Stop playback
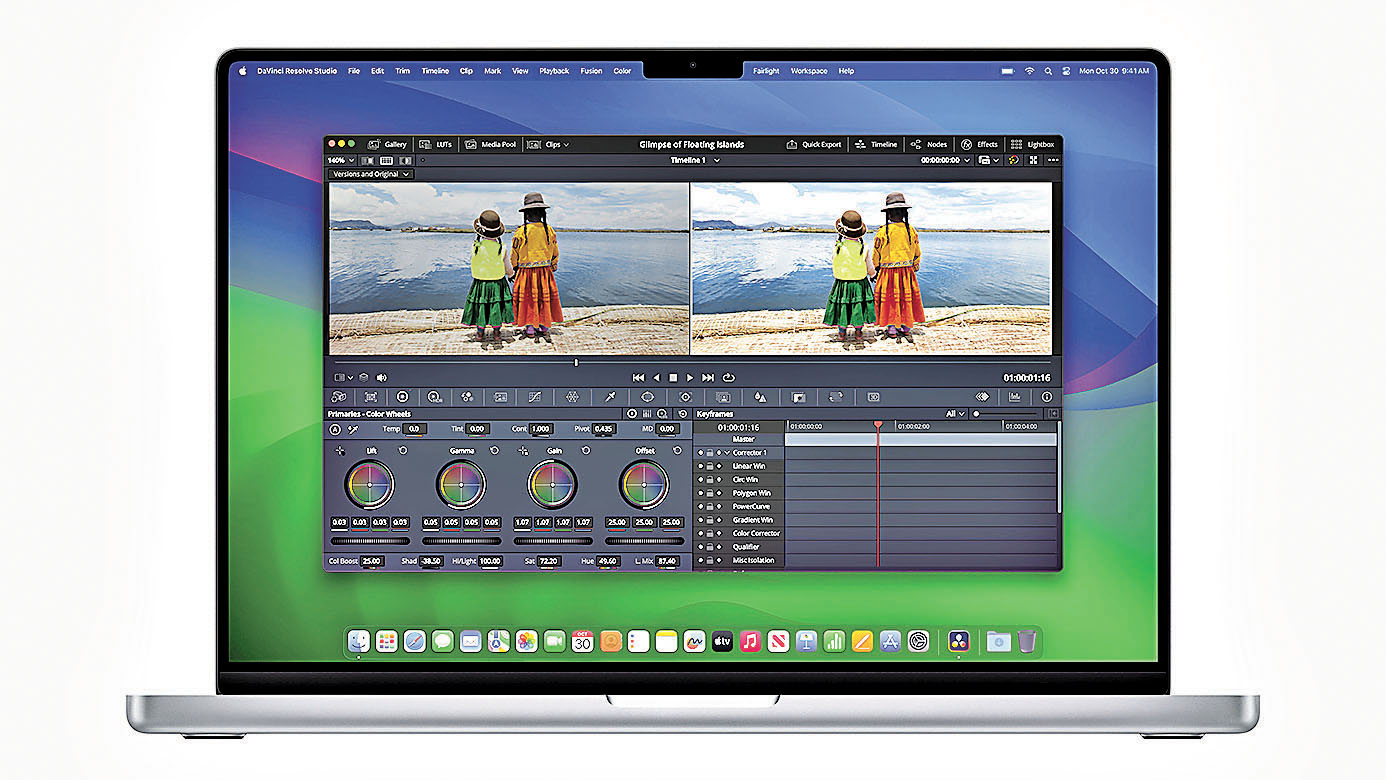Image resolution: width=1386 pixels, height=780 pixels. tap(673, 378)
